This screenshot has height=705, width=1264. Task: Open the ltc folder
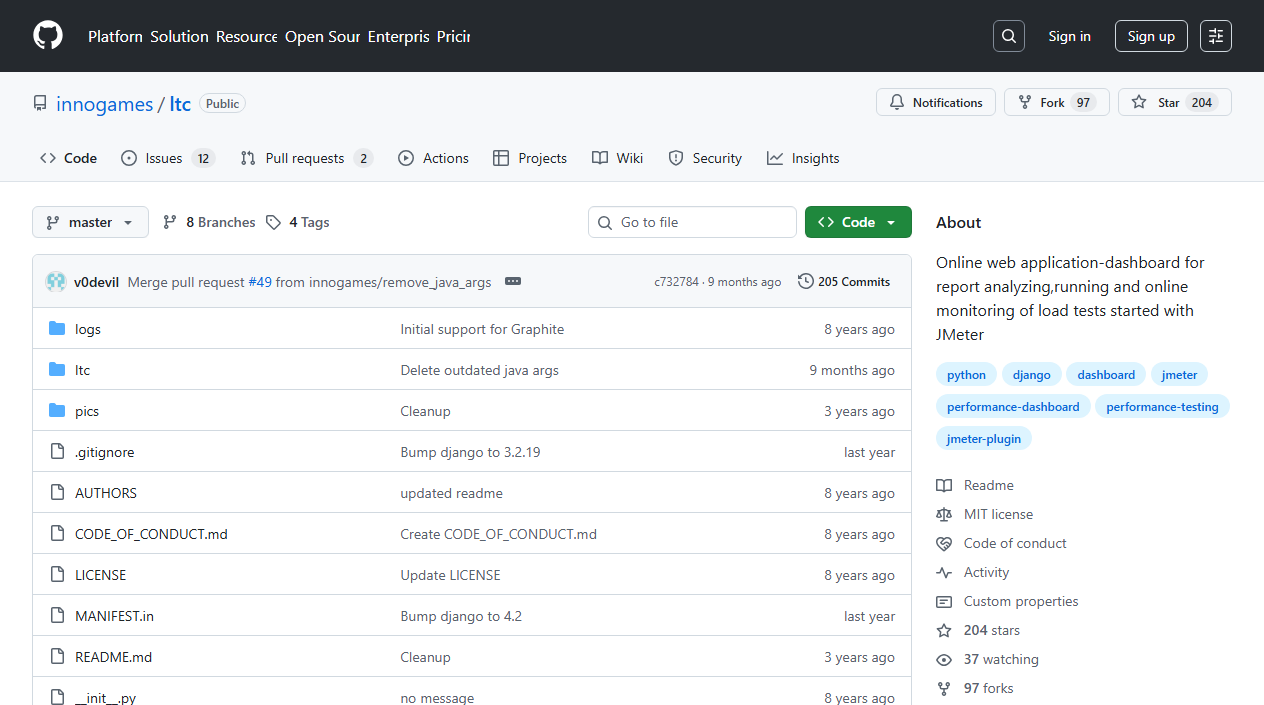click(x=82, y=370)
